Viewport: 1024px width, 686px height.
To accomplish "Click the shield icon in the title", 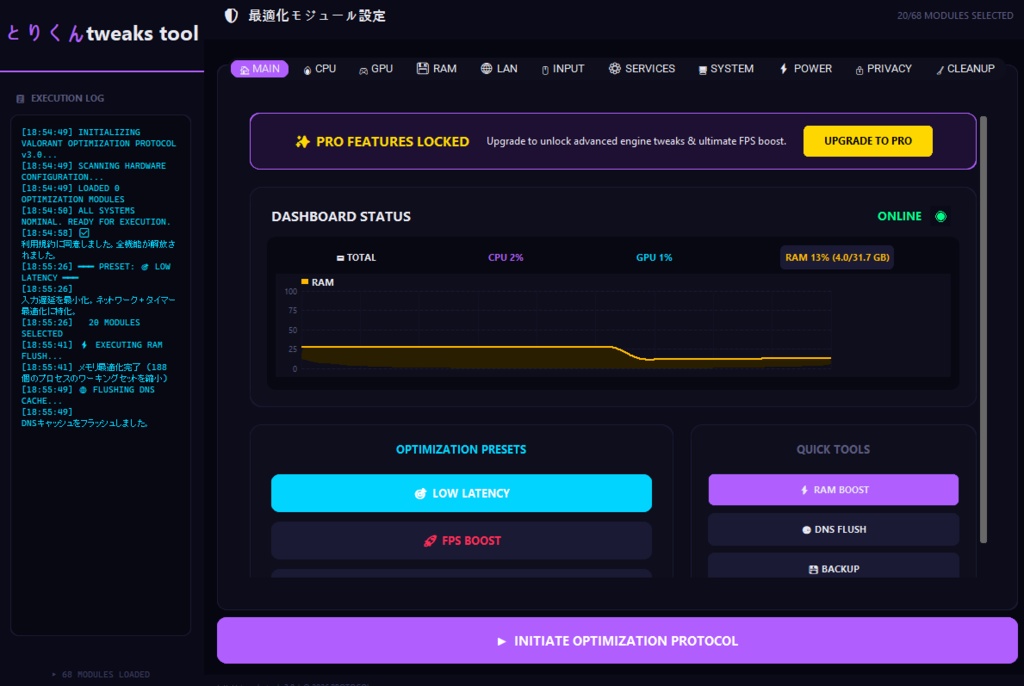I will click(231, 16).
